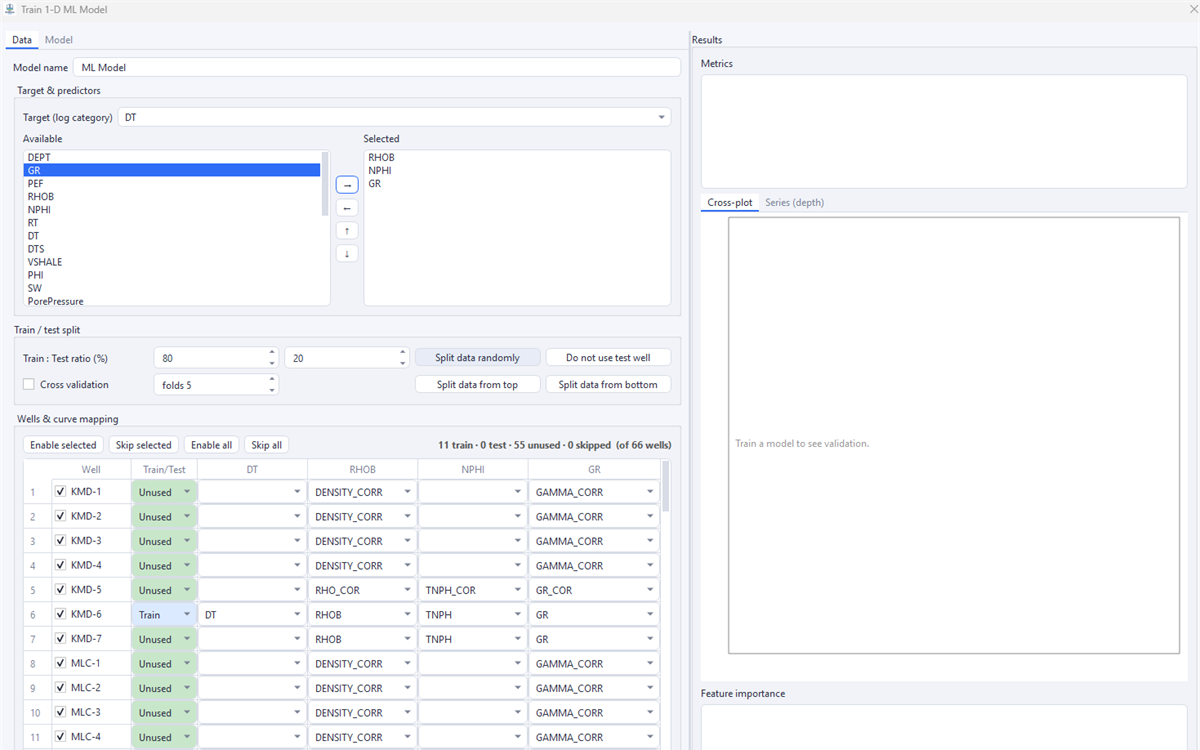Uncheck the KMD-5 well checkbox
This screenshot has height=750, width=1200.
pyautogui.click(x=61, y=590)
